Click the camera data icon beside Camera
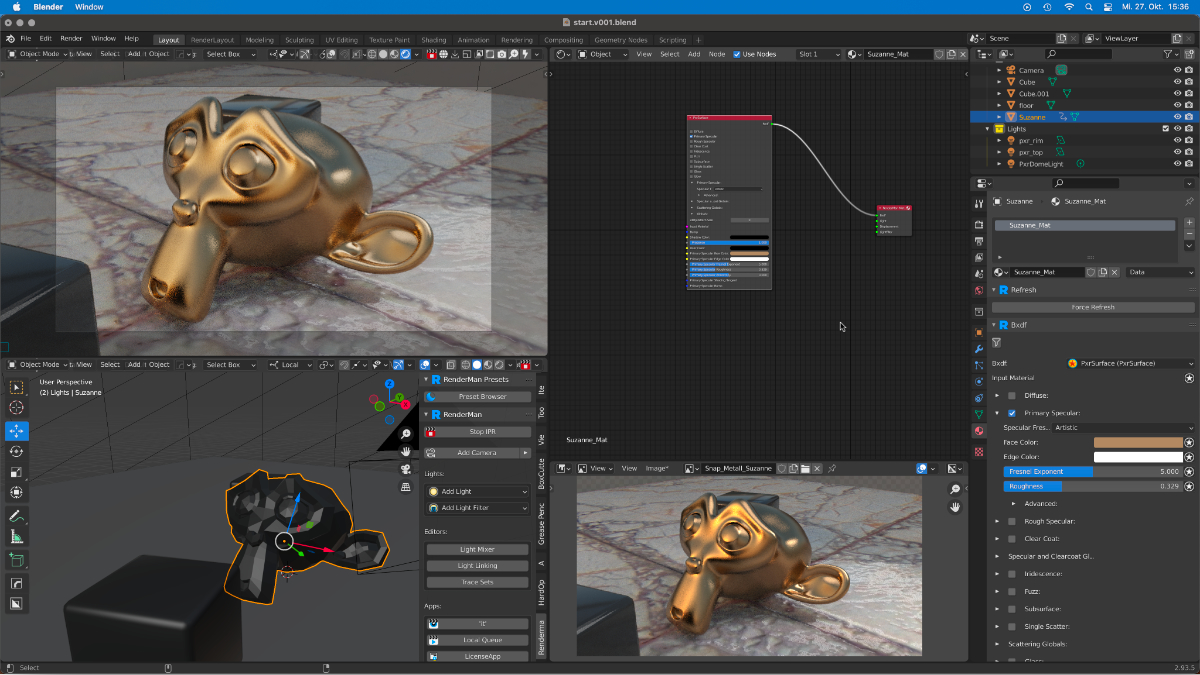1200x675 pixels. pyautogui.click(x=1062, y=70)
